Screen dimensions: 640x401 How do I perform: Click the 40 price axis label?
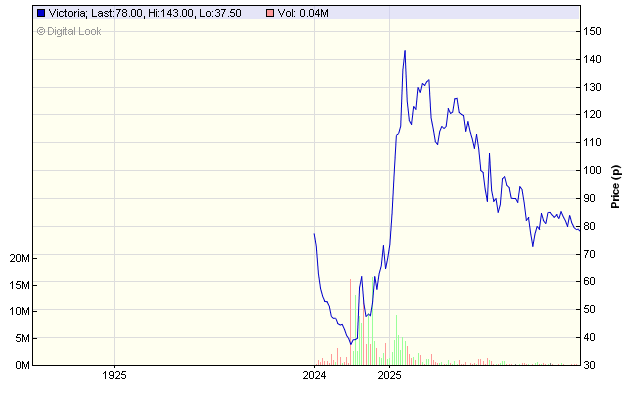(x=589, y=337)
